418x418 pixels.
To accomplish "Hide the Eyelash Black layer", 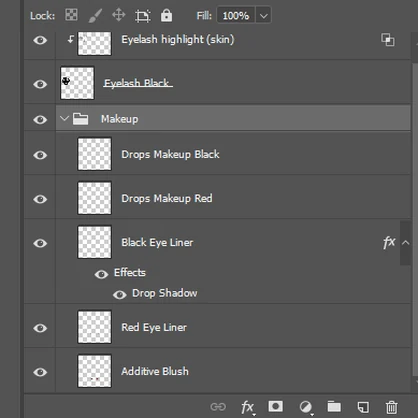I will pyautogui.click(x=40, y=84).
